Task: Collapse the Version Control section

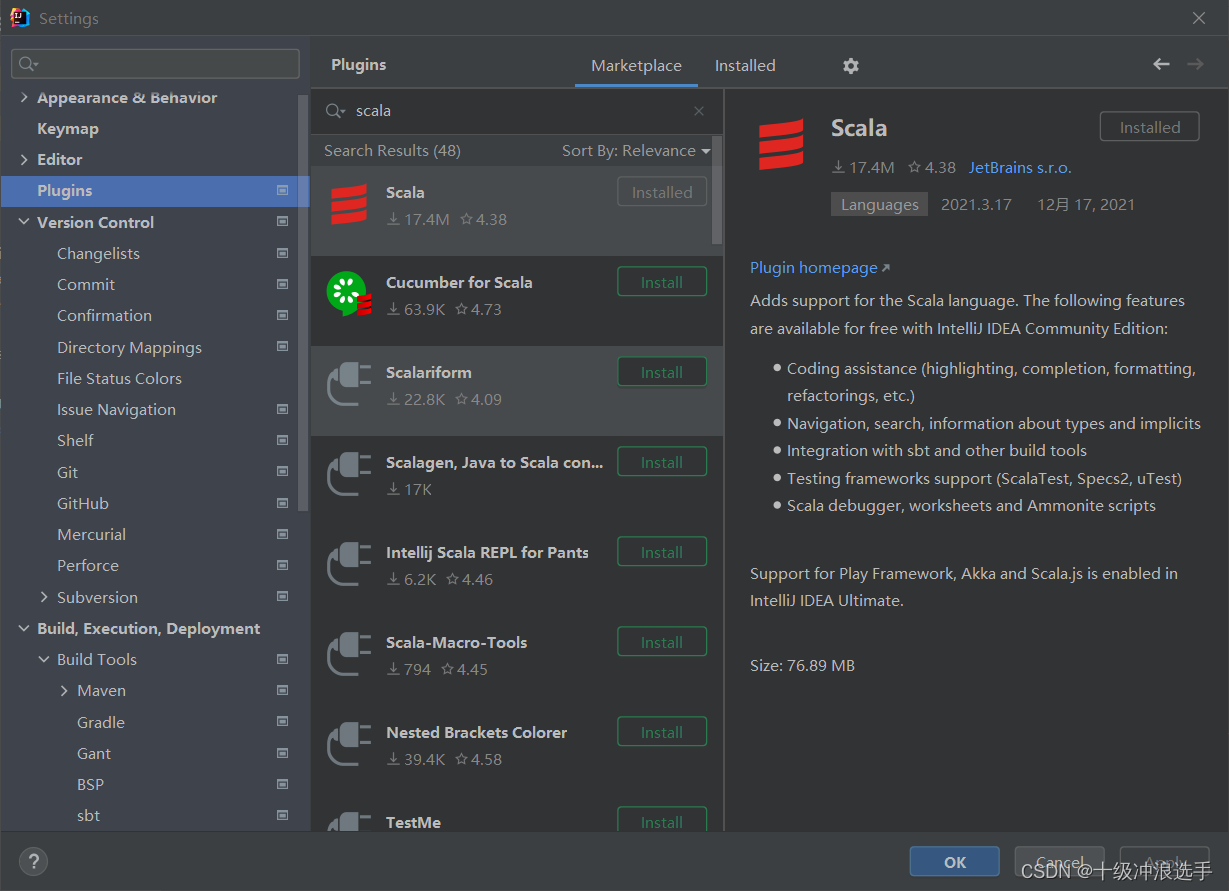Action: [24, 222]
